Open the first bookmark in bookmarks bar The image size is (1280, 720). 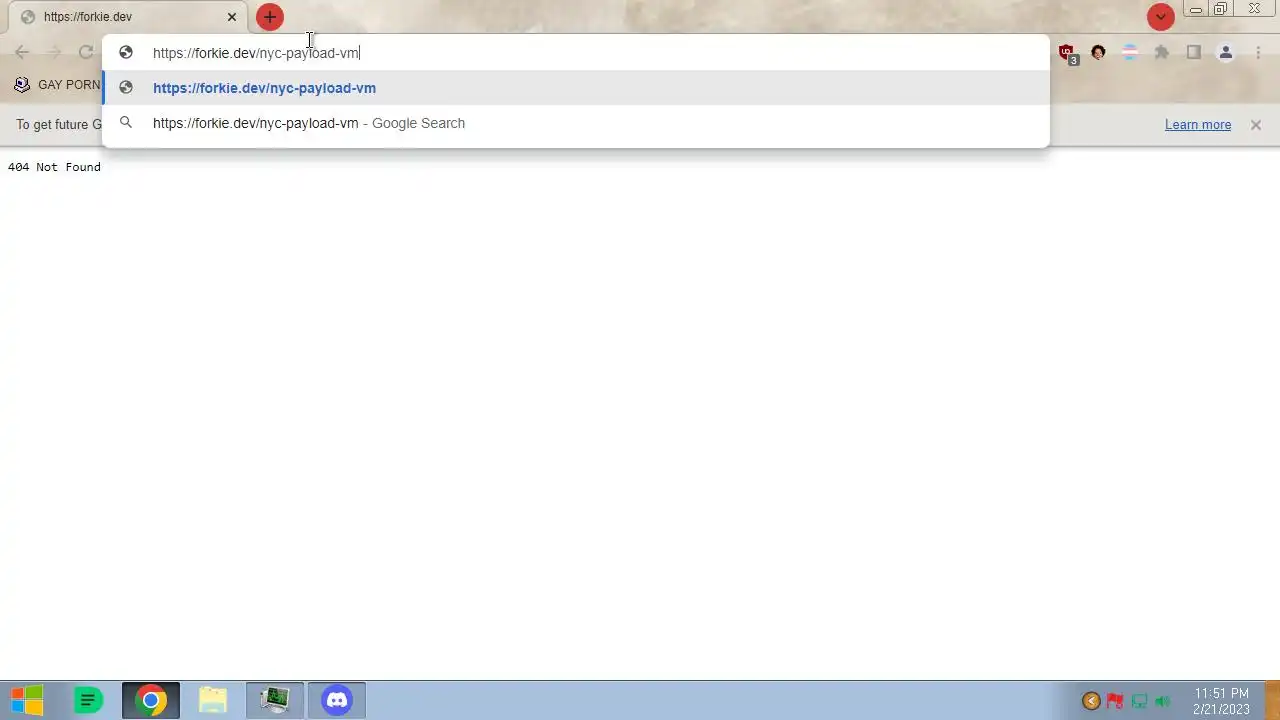57,85
